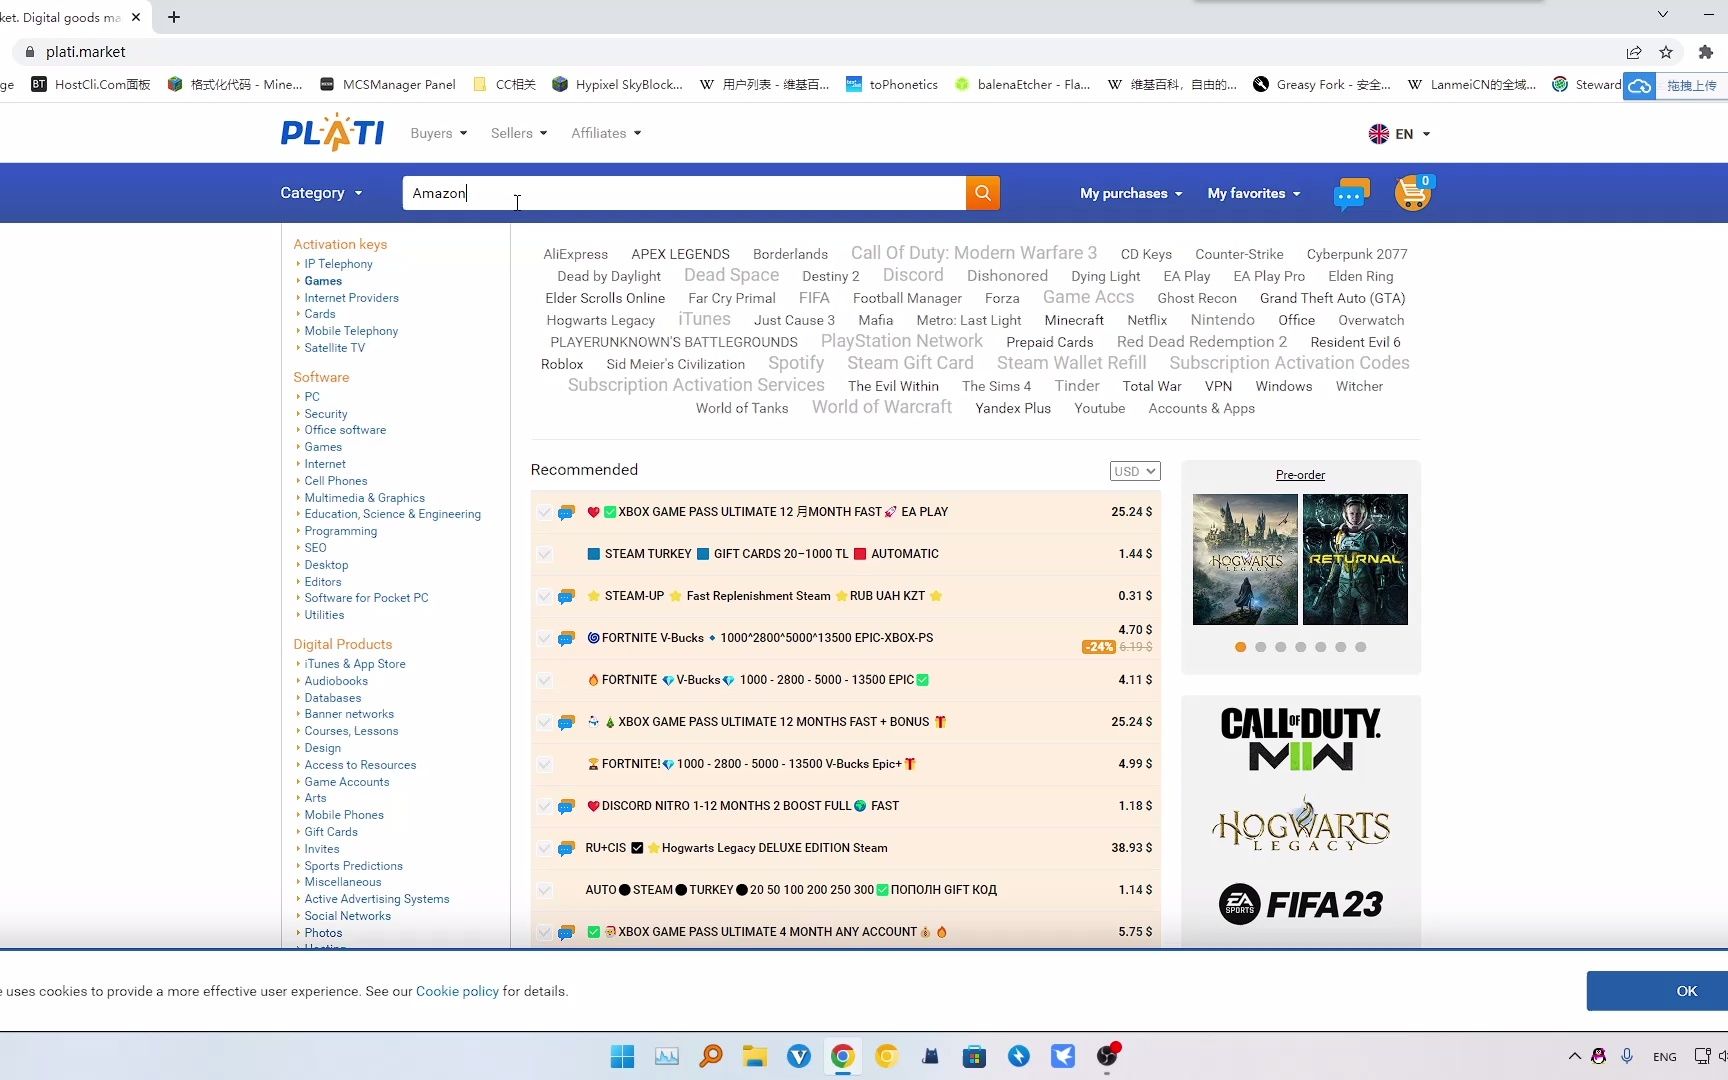Expand My purchases dropdown
Viewport: 1728px width, 1080px height.
coord(1131,193)
